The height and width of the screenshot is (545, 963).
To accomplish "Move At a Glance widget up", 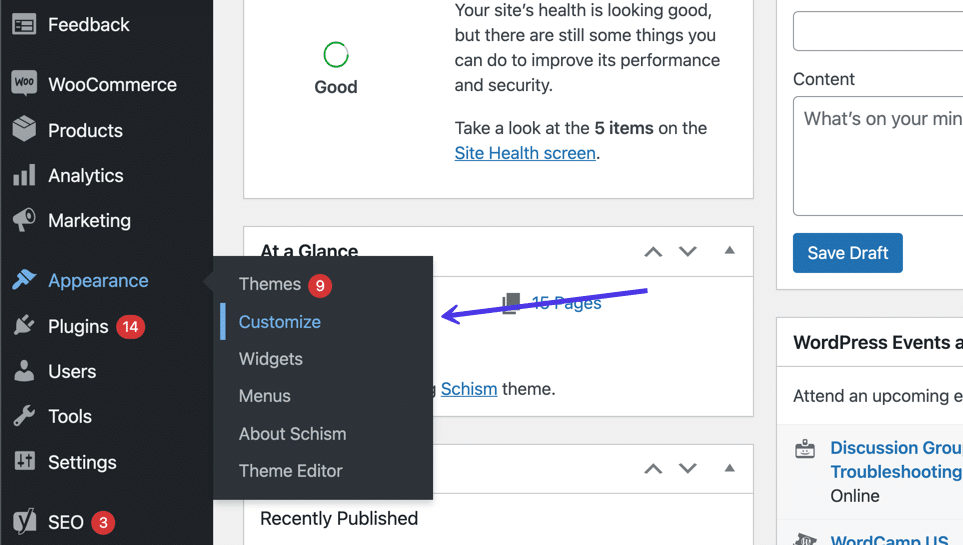I will coord(653,251).
